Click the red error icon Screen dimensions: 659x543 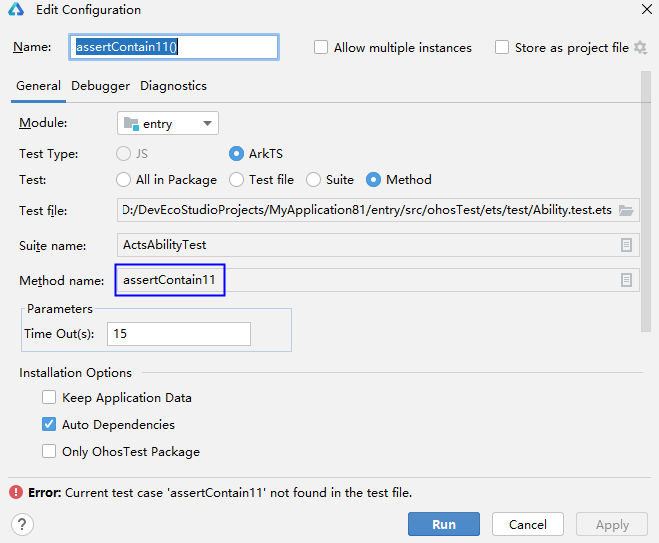pyautogui.click(x=16, y=492)
